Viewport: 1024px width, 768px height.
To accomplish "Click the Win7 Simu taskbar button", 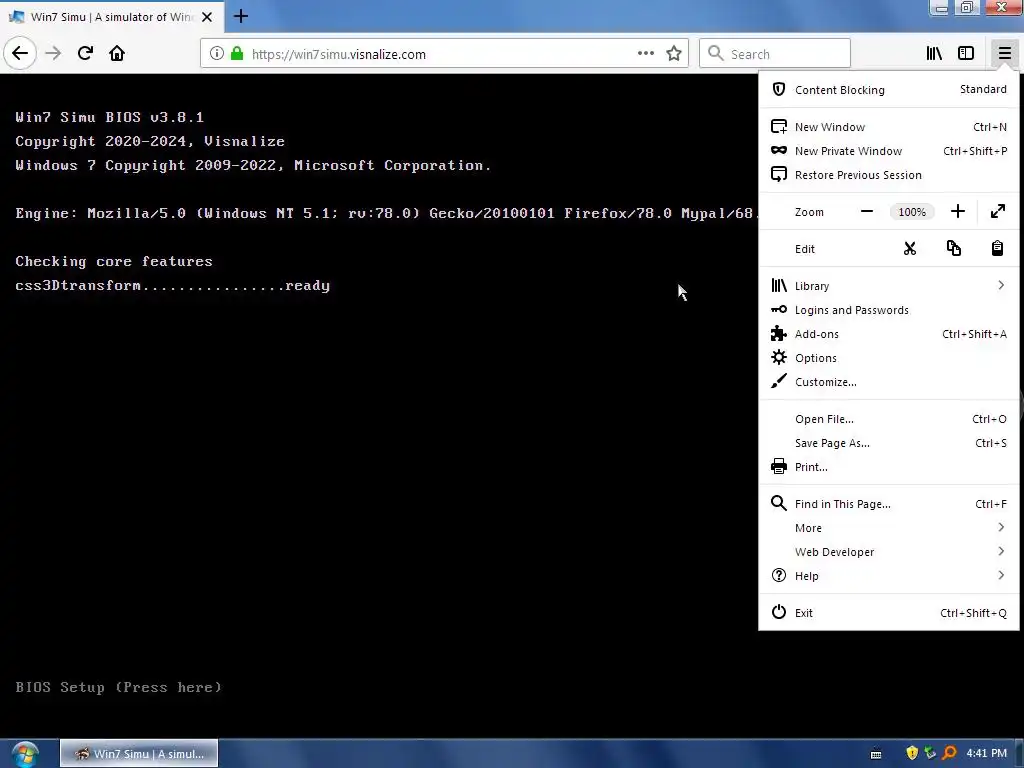I will [139, 754].
